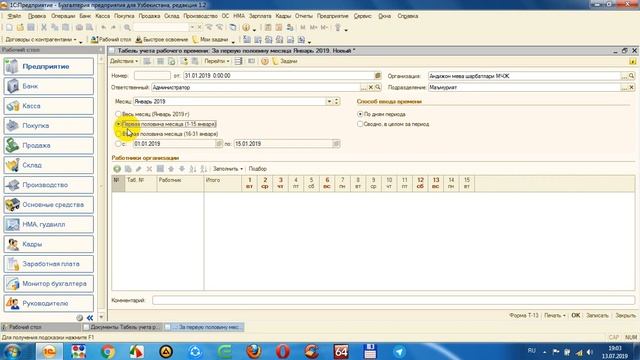The height and width of the screenshot is (360, 640).
Task: Click the move-down arrow in workers toolbar
Action: pos(182,169)
